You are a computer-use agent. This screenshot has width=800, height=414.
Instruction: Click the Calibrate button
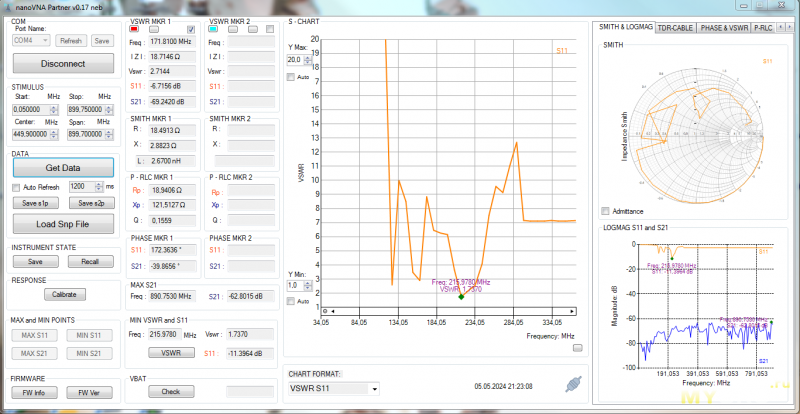[x=66, y=295]
